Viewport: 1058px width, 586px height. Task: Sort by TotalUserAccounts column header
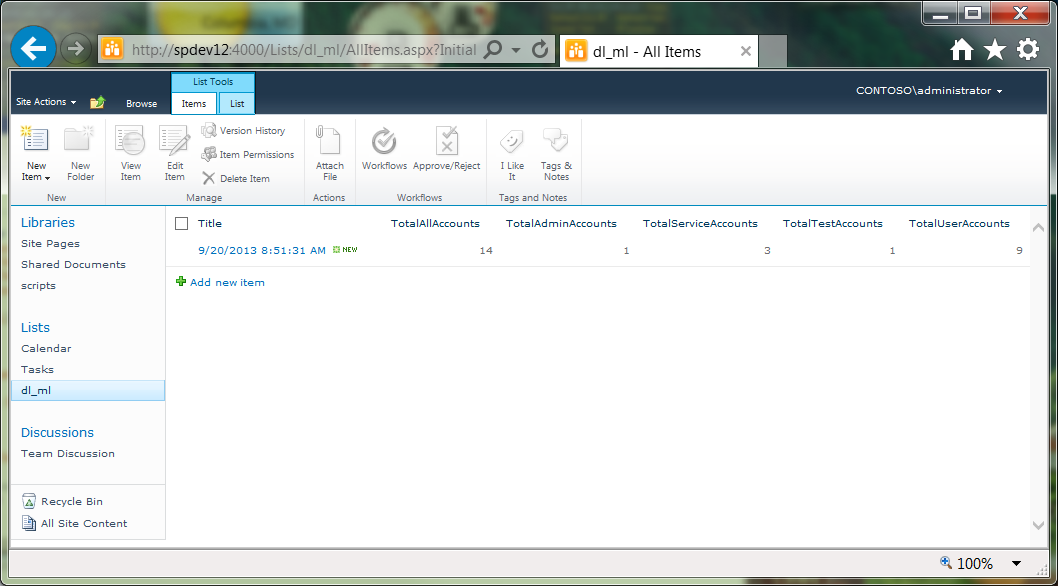point(959,223)
